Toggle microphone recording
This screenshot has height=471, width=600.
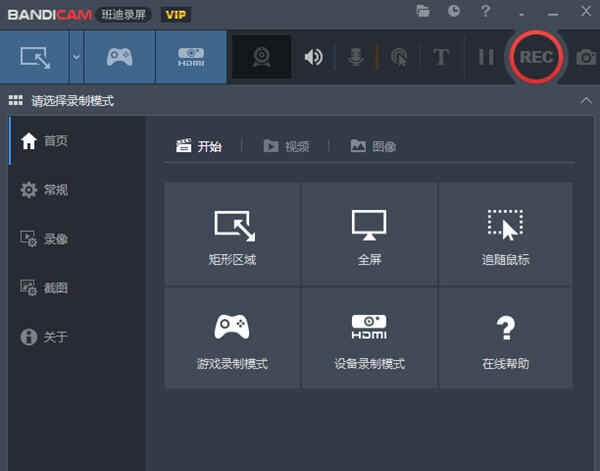(355, 57)
